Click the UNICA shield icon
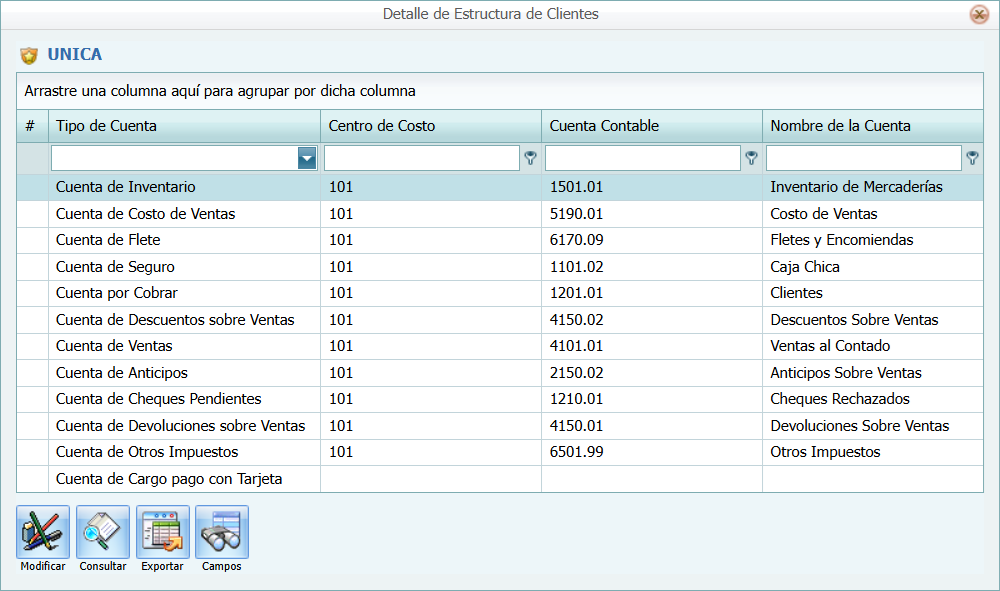The width and height of the screenshot is (1000, 591). click(x=29, y=55)
